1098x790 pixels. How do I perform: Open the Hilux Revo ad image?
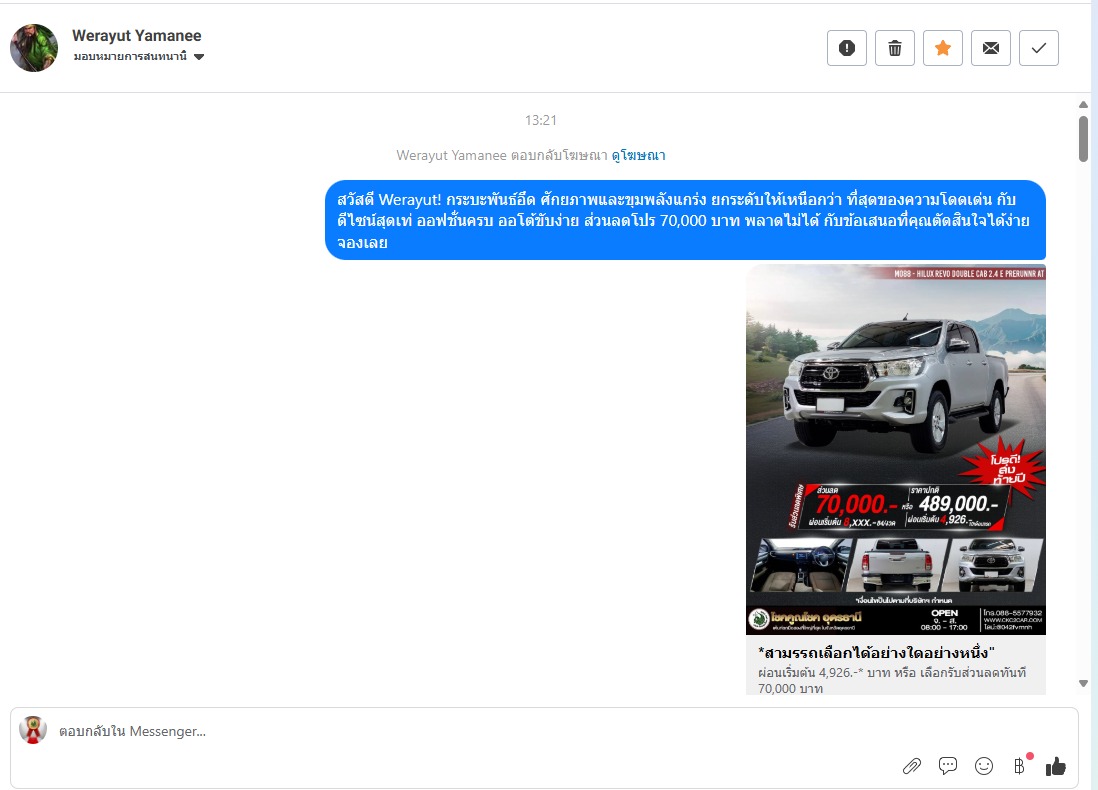[x=896, y=450]
